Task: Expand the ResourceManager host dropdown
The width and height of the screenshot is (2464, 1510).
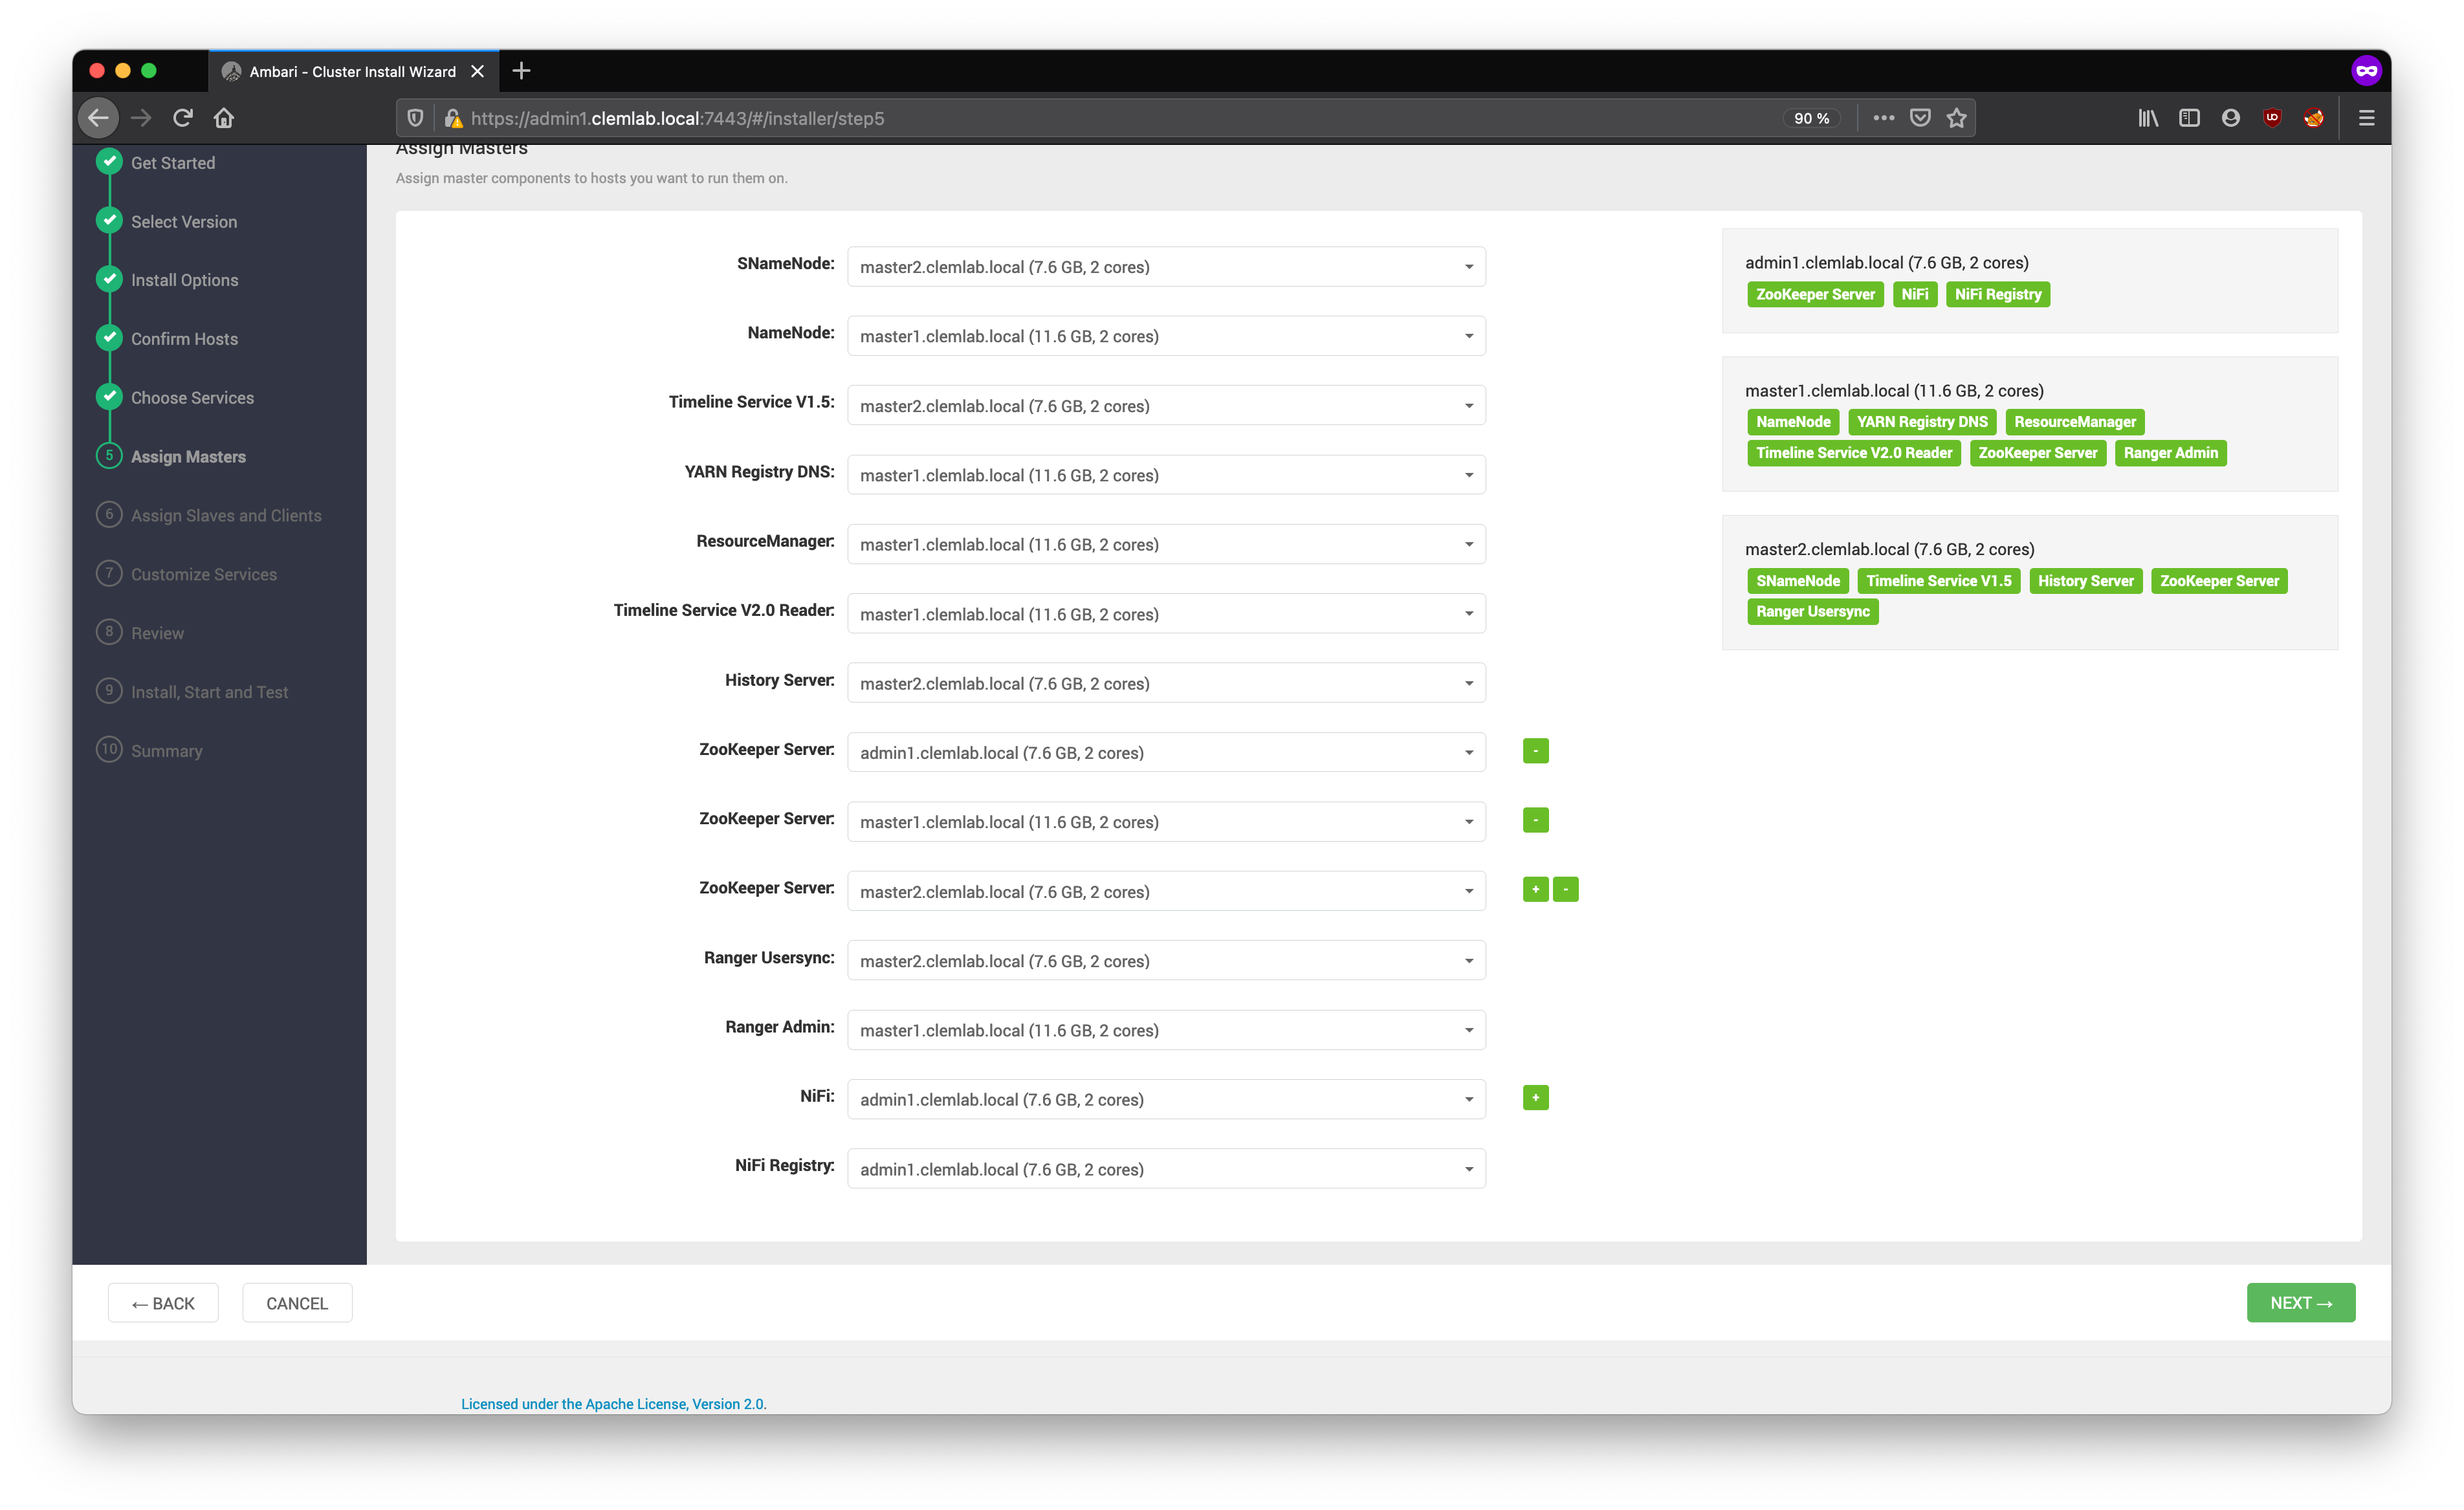Action: [x=1165, y=544]
